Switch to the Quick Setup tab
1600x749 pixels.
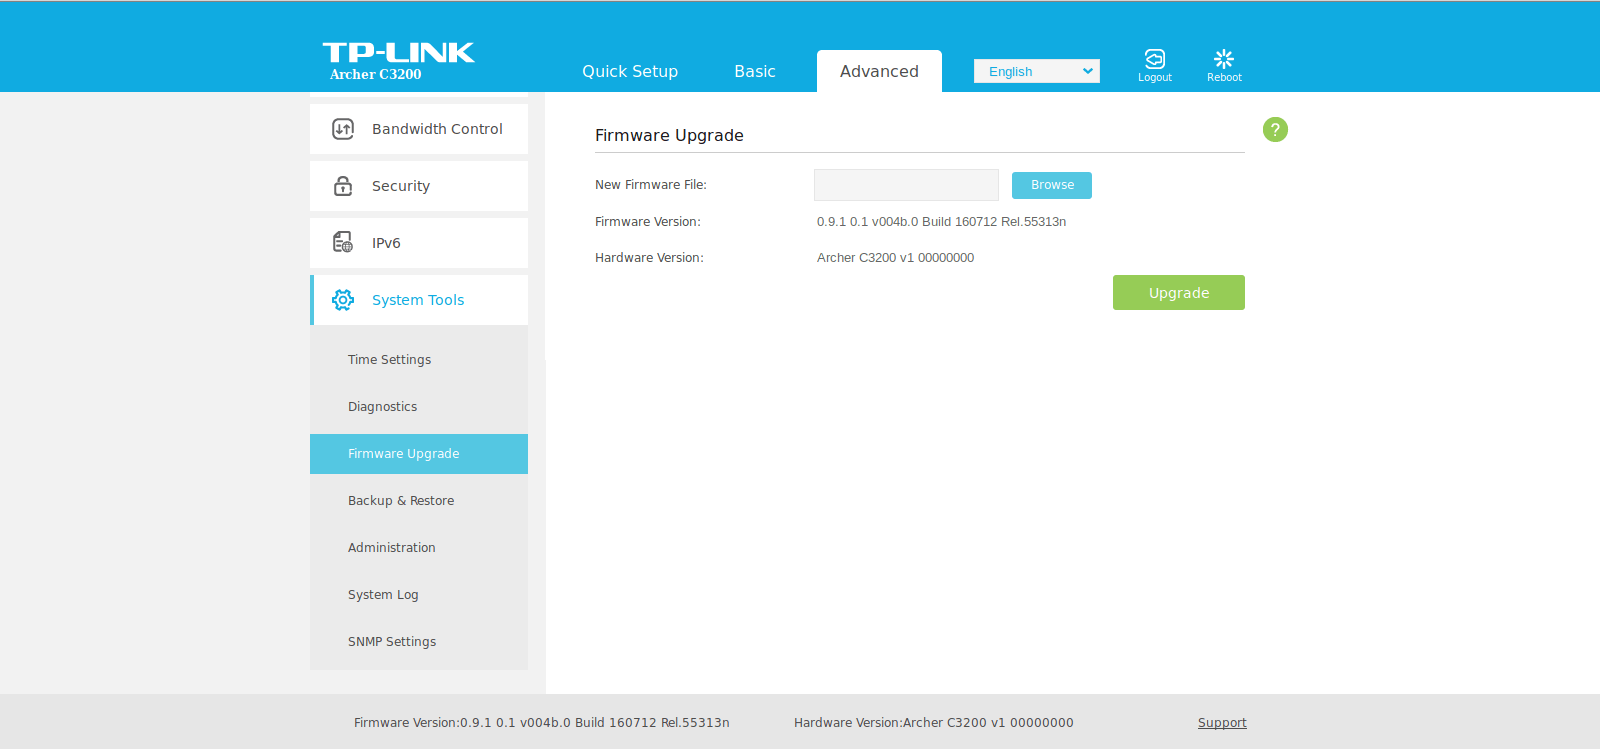point(630,71)
